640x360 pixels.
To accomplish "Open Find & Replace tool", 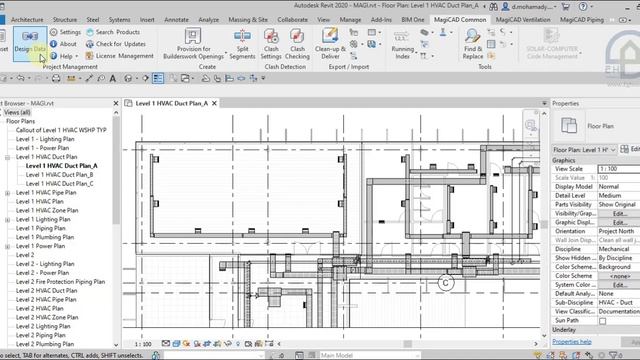I will point(473,44).
